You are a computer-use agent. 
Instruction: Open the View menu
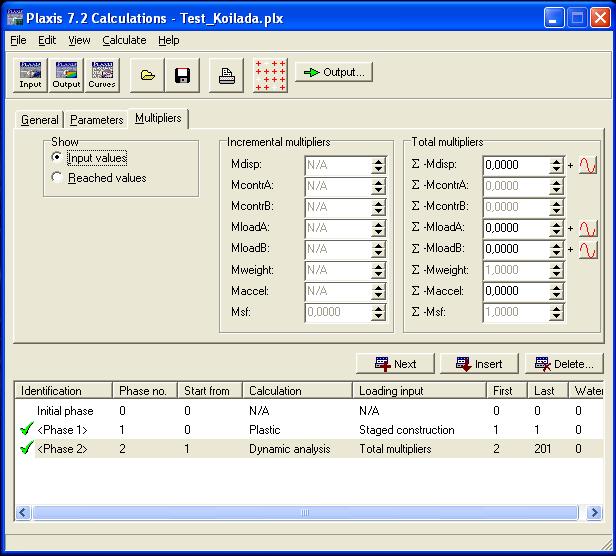(79, 40)
